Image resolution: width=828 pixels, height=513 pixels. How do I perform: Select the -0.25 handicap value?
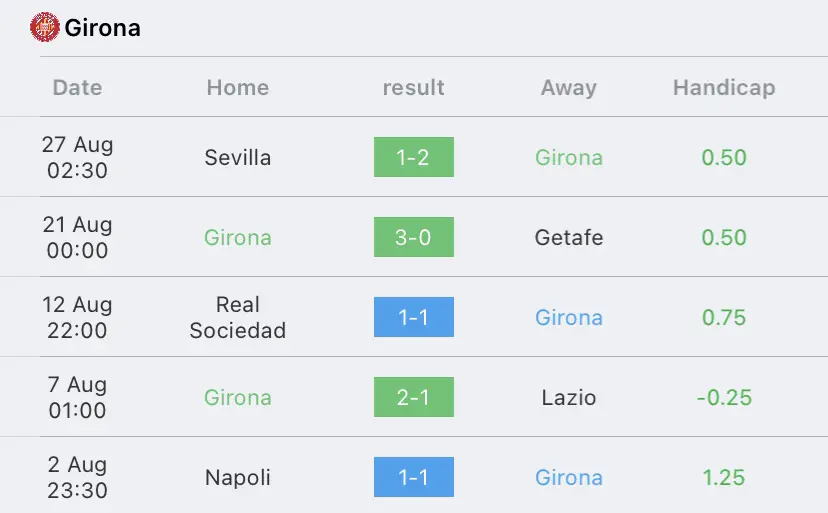point(724,397)
